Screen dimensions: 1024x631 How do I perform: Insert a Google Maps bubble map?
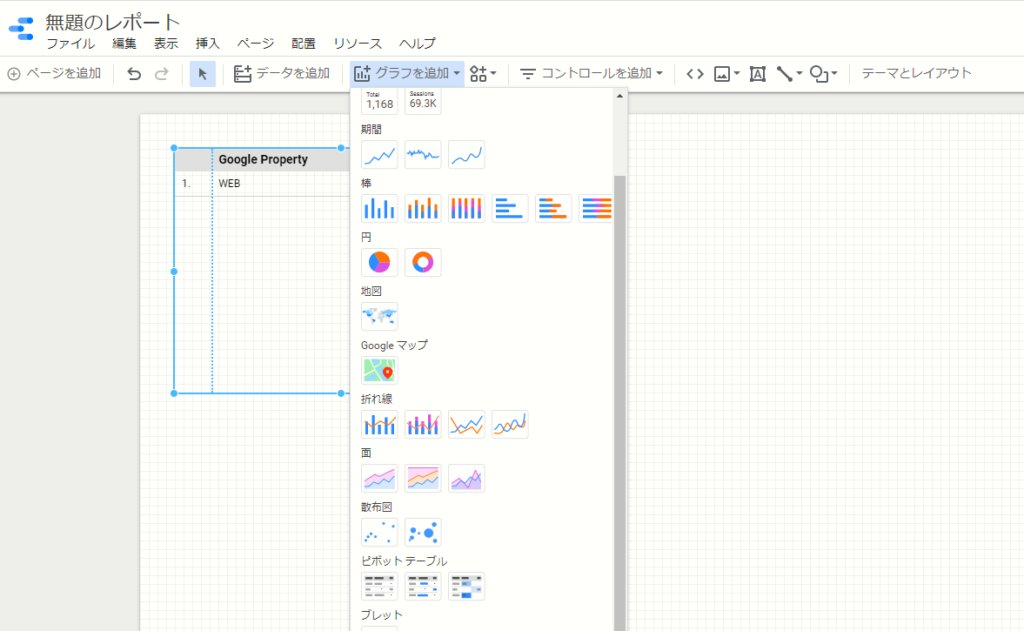pos(379,370)
